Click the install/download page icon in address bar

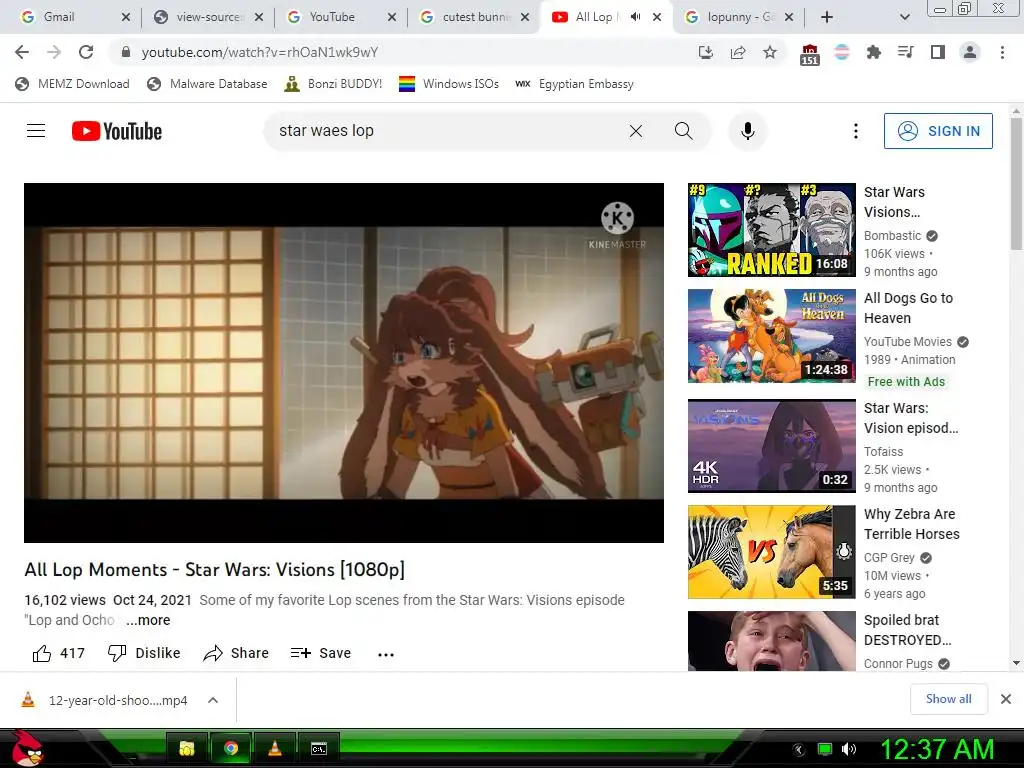(x=705, y=52)
